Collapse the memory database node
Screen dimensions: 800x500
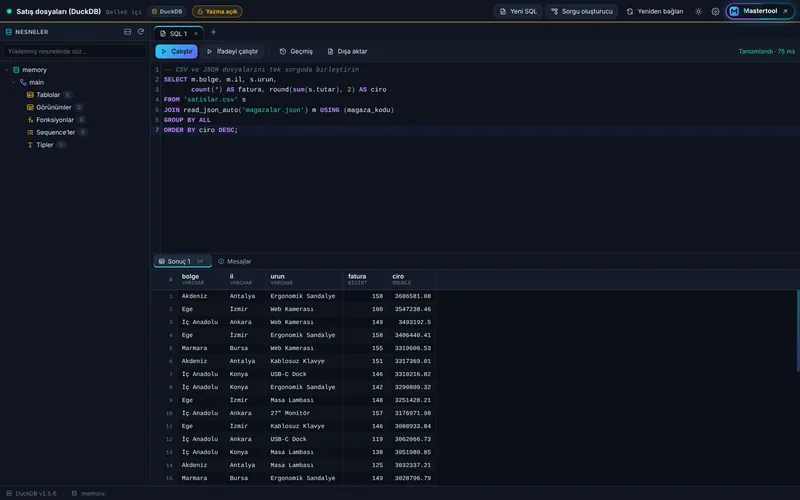[x=7, y=70]
